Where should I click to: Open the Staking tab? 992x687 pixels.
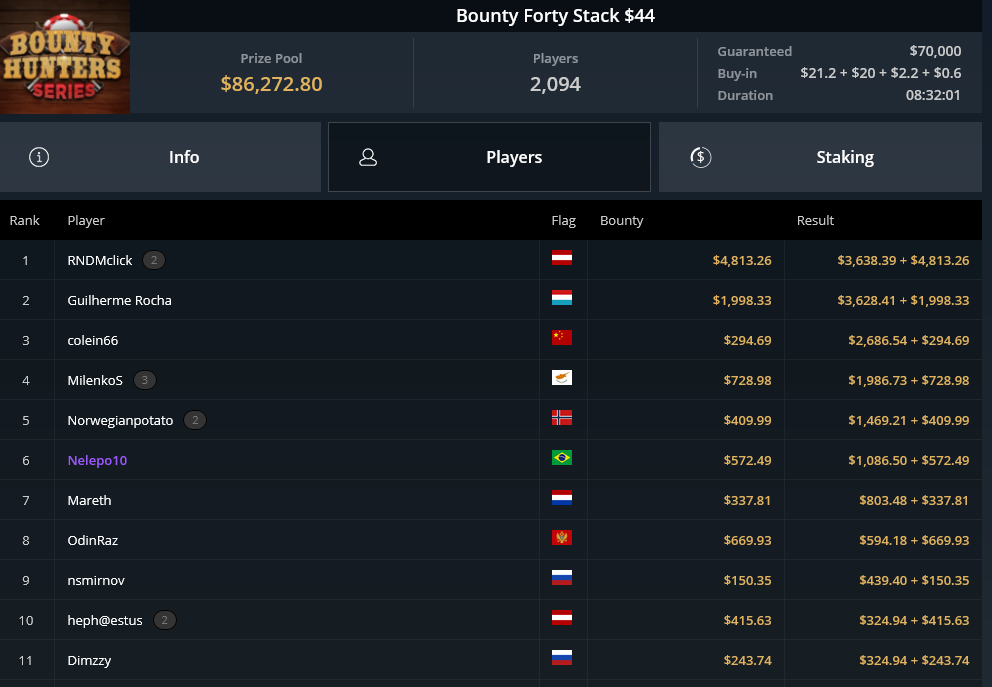[820, 157]
